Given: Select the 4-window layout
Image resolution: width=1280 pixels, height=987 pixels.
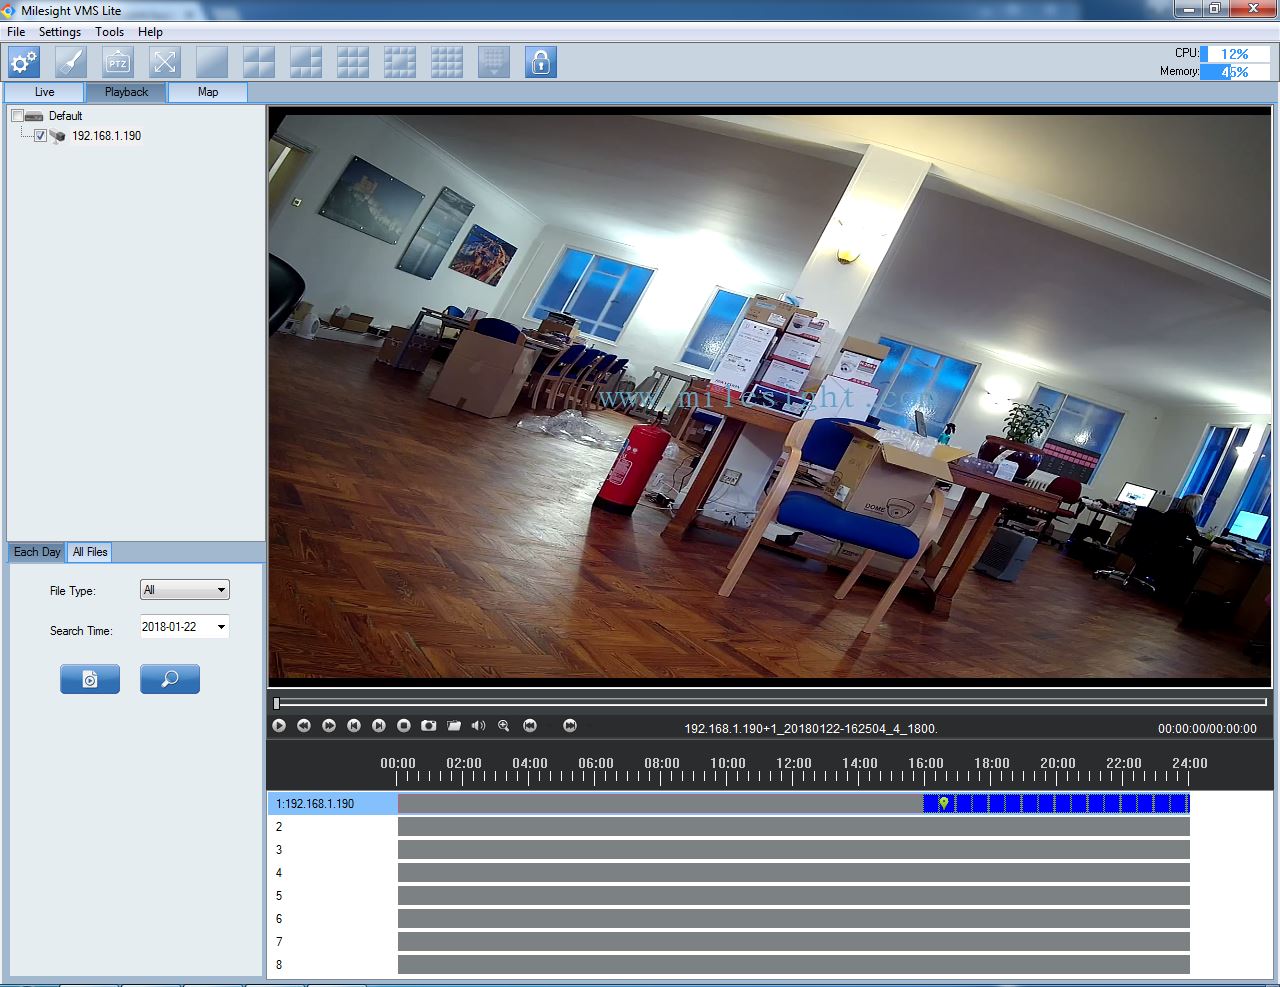Looking at the screenshot, I should 258,61.
